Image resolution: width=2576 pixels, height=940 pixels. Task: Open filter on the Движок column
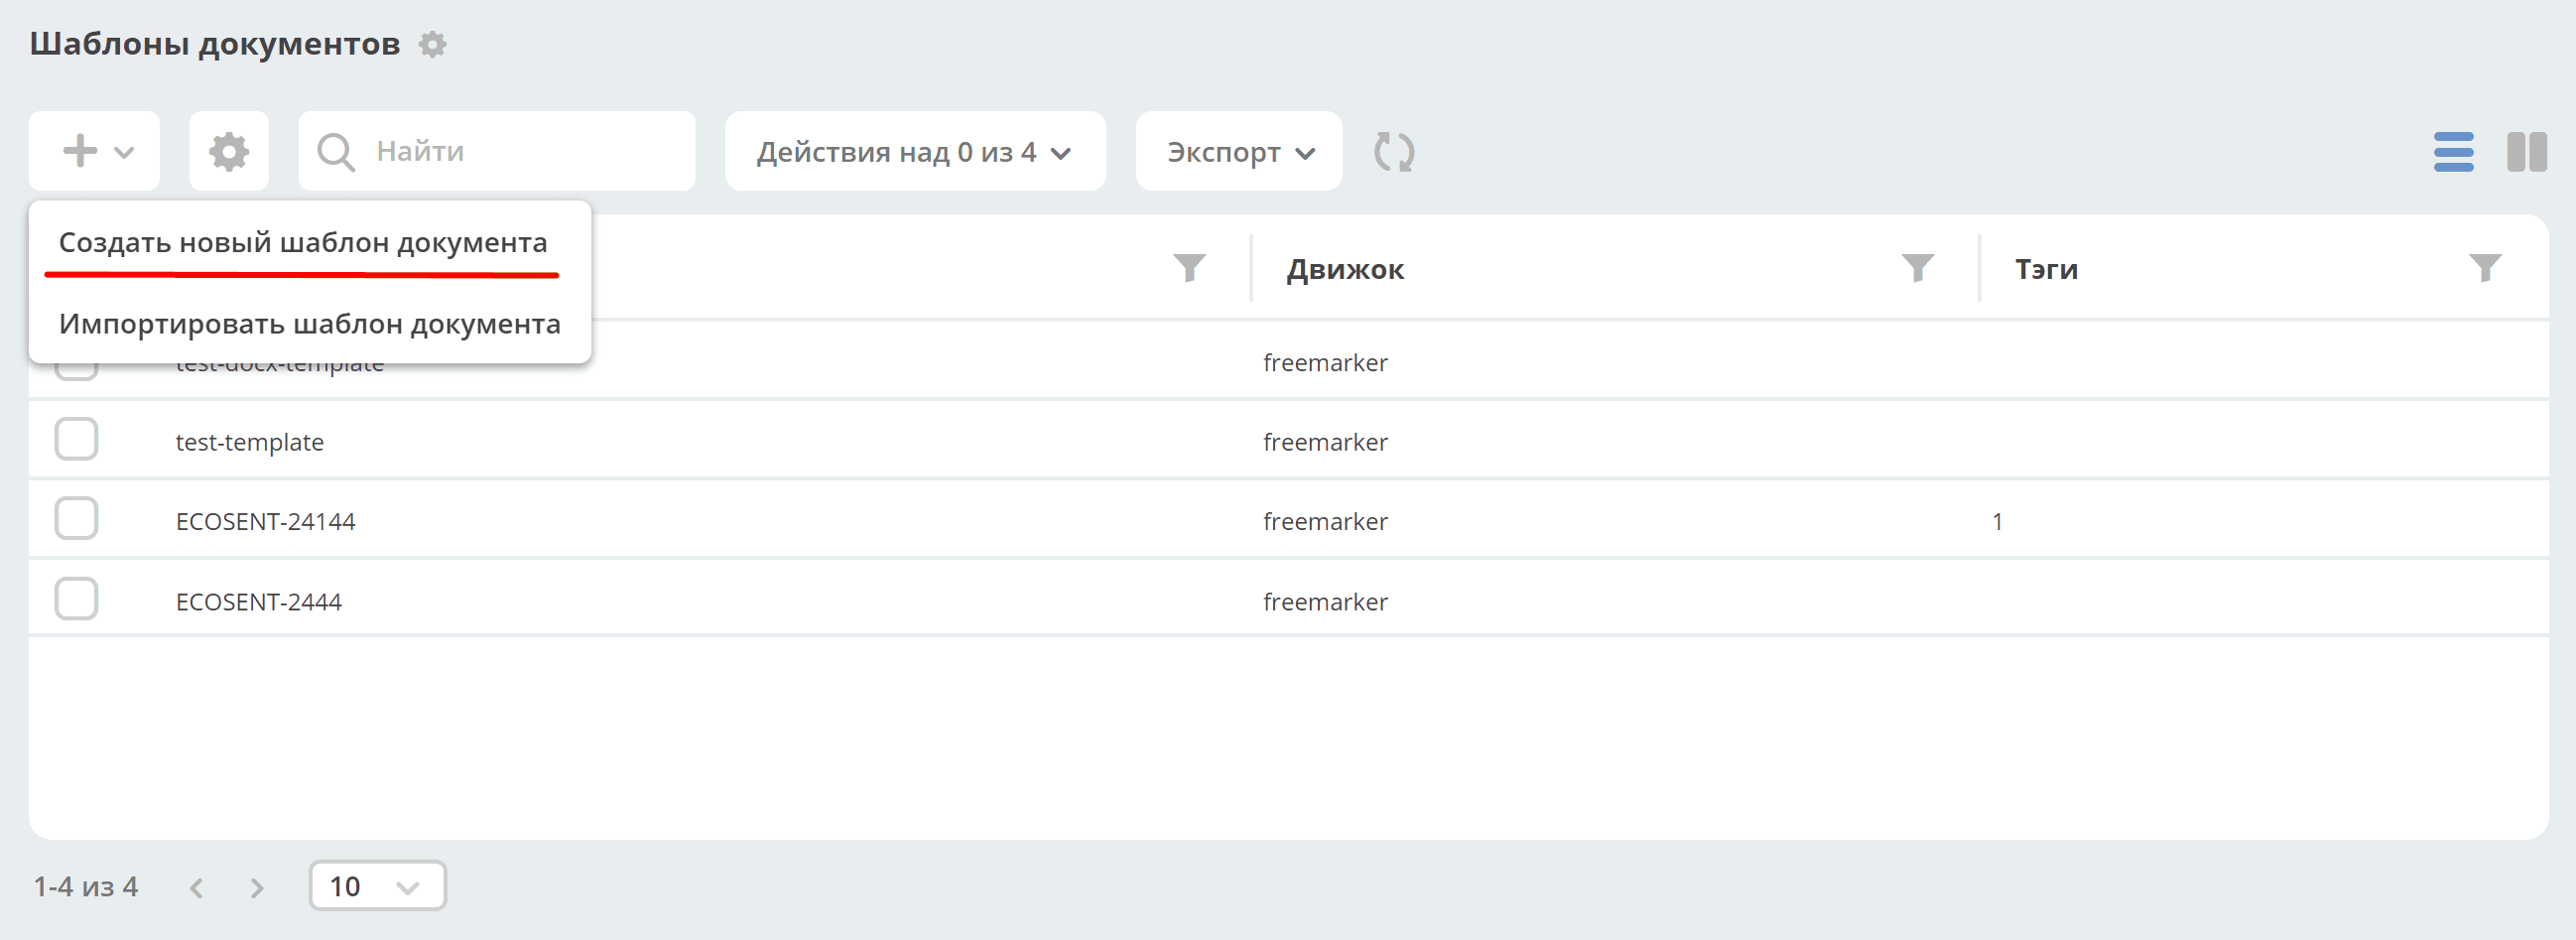click(x=1917, y=268)
